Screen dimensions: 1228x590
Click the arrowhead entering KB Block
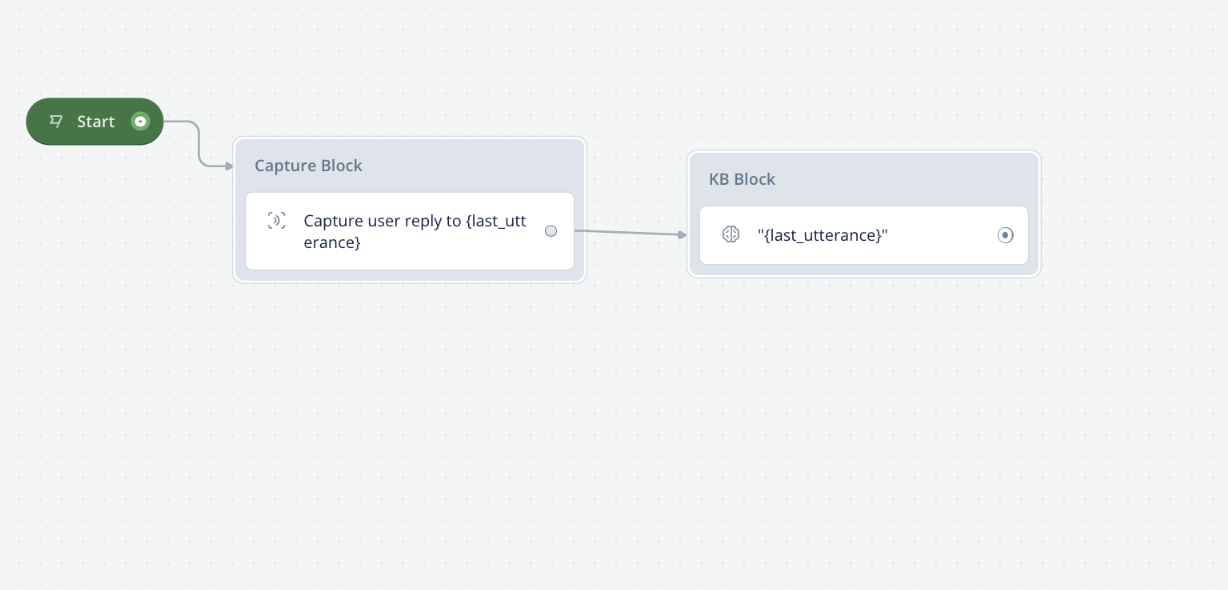pos(683,235)
